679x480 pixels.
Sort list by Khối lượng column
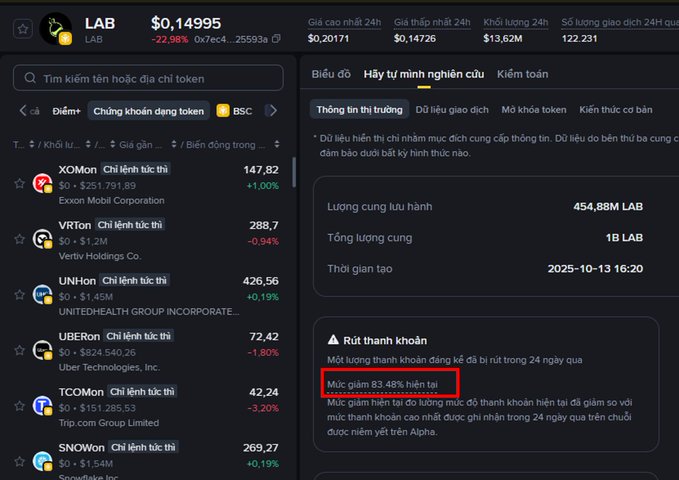88,144
